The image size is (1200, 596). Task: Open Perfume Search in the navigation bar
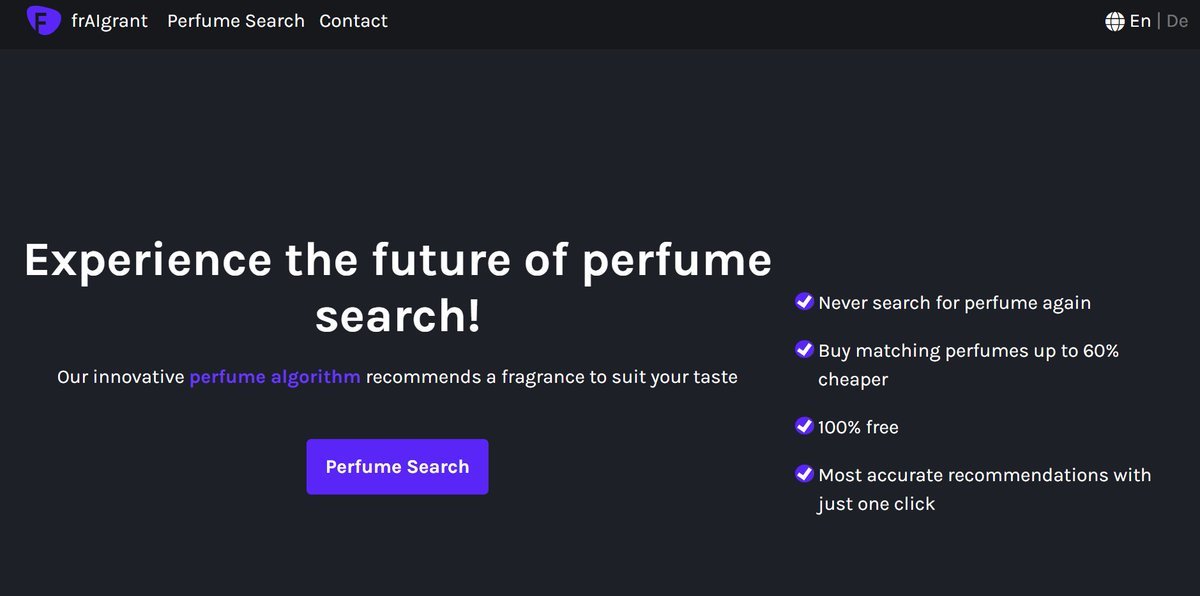point(235,21)
